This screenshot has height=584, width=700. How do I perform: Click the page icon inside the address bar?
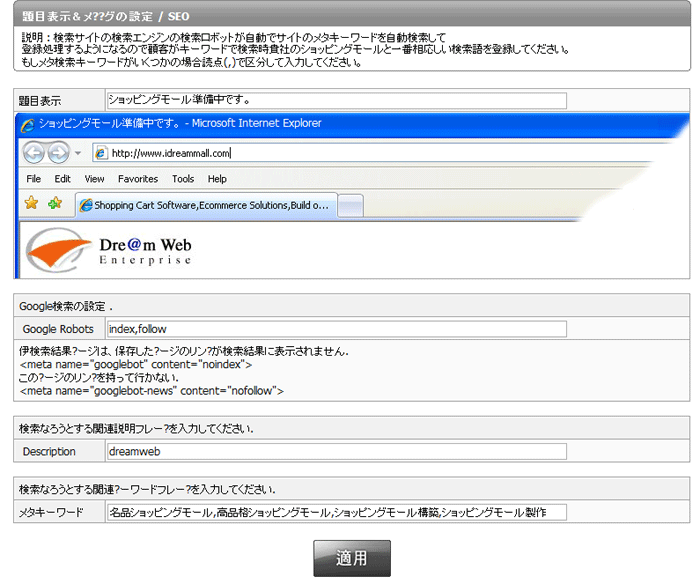[x=100, y=153]
